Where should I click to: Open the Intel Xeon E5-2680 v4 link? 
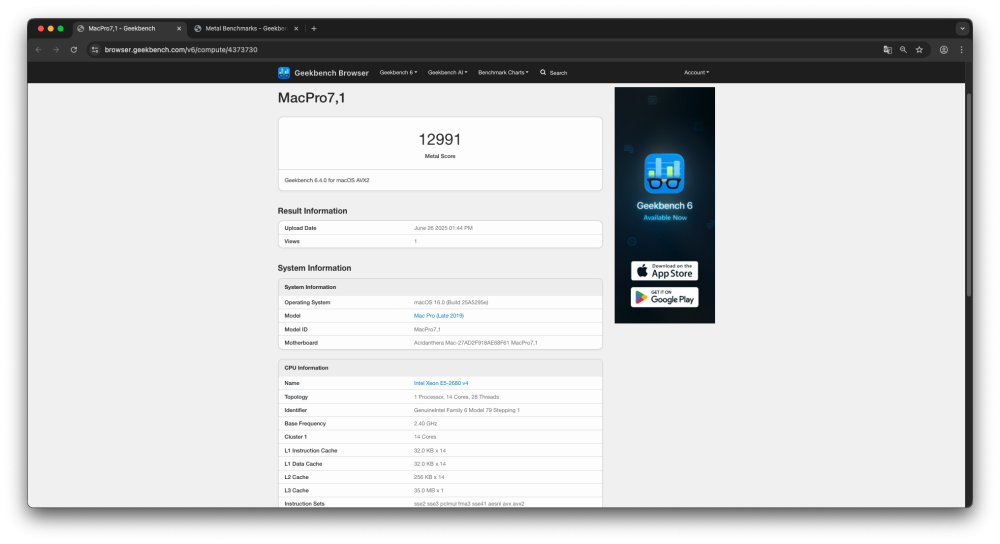(x=441, y=383)
